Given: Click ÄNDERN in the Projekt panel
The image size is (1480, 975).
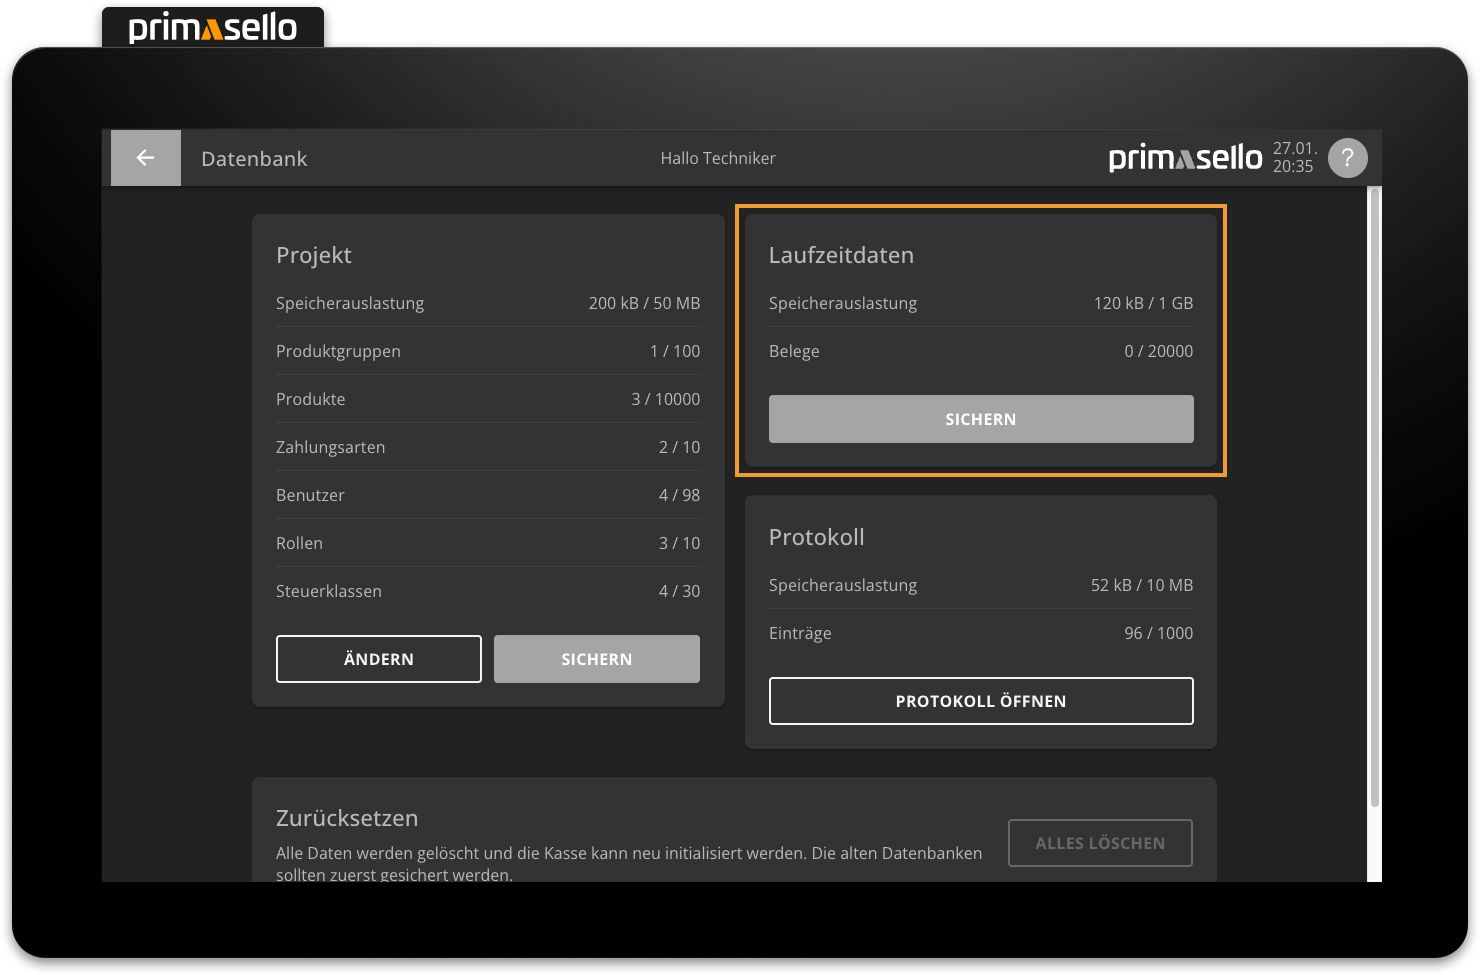Looking at the screenshot, I should point(378,658).
